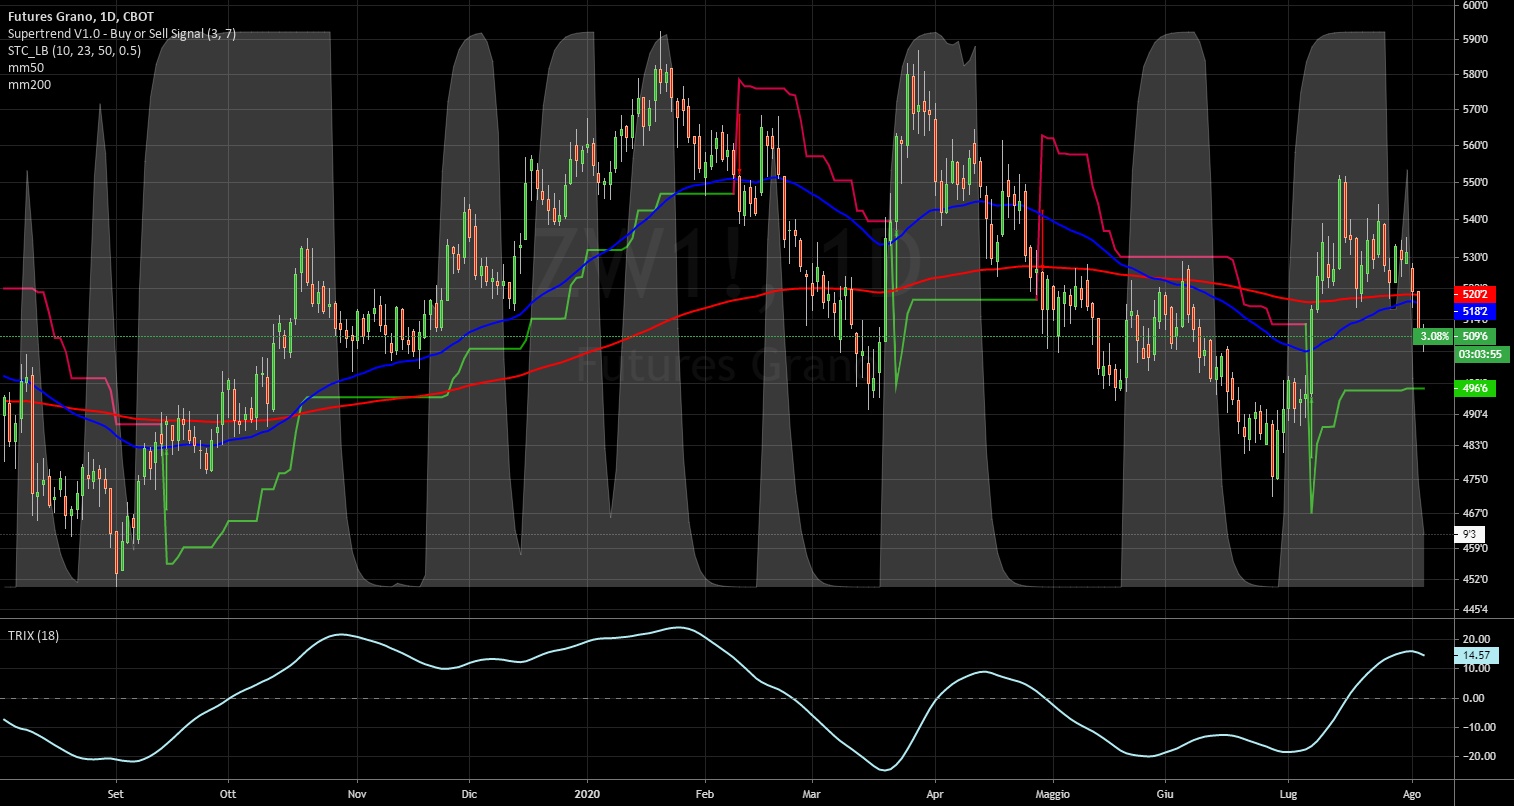
Task: Click the 490'4 price axis label
Action: point(1475,413)
